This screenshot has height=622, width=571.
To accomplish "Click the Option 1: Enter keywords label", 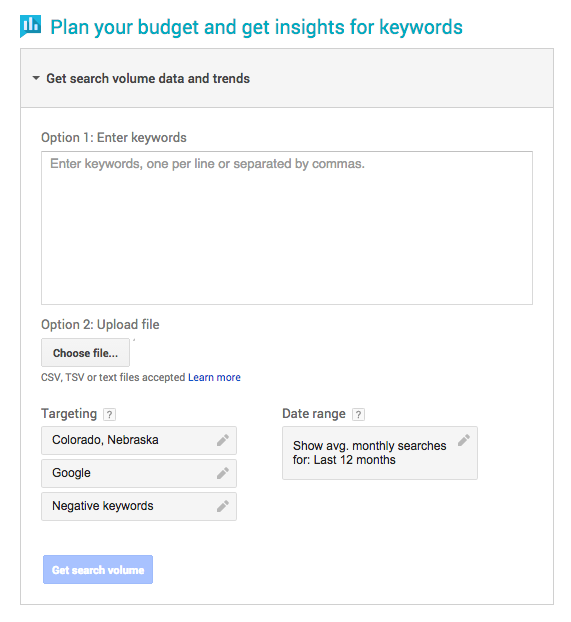I will click(x=114, y=138).
